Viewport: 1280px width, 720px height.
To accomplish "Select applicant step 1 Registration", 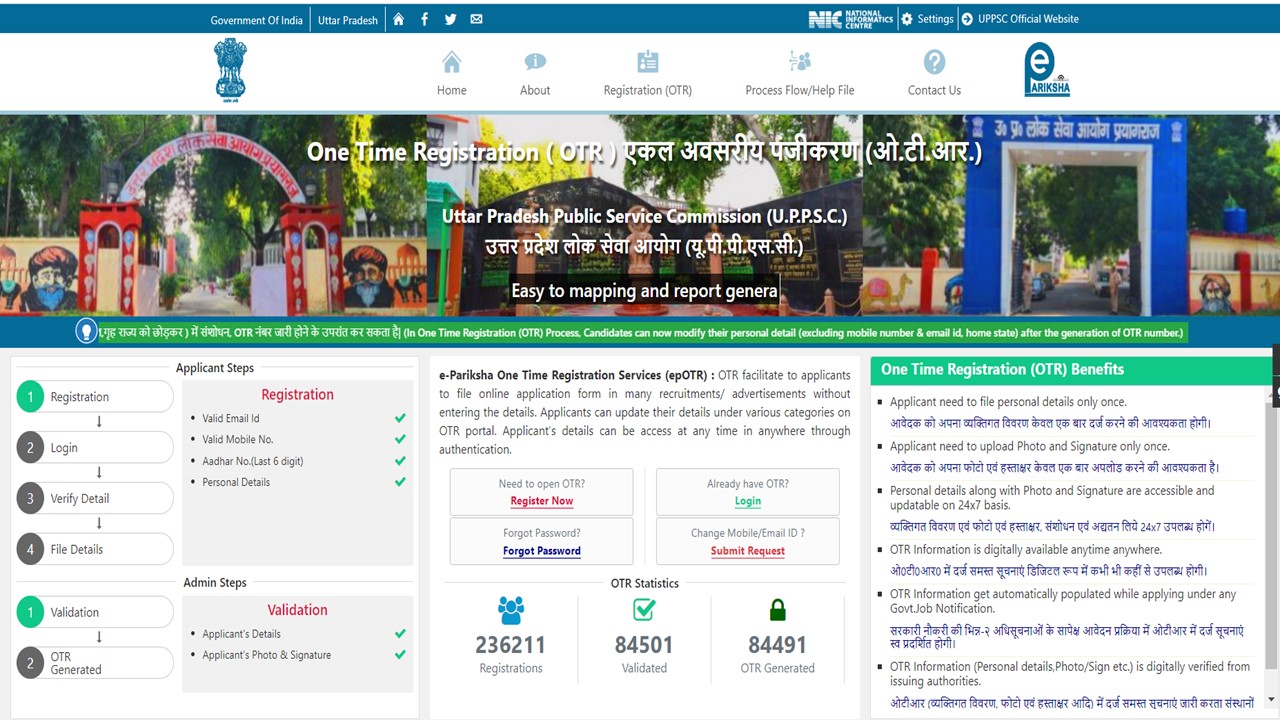I will click(95, 397).
